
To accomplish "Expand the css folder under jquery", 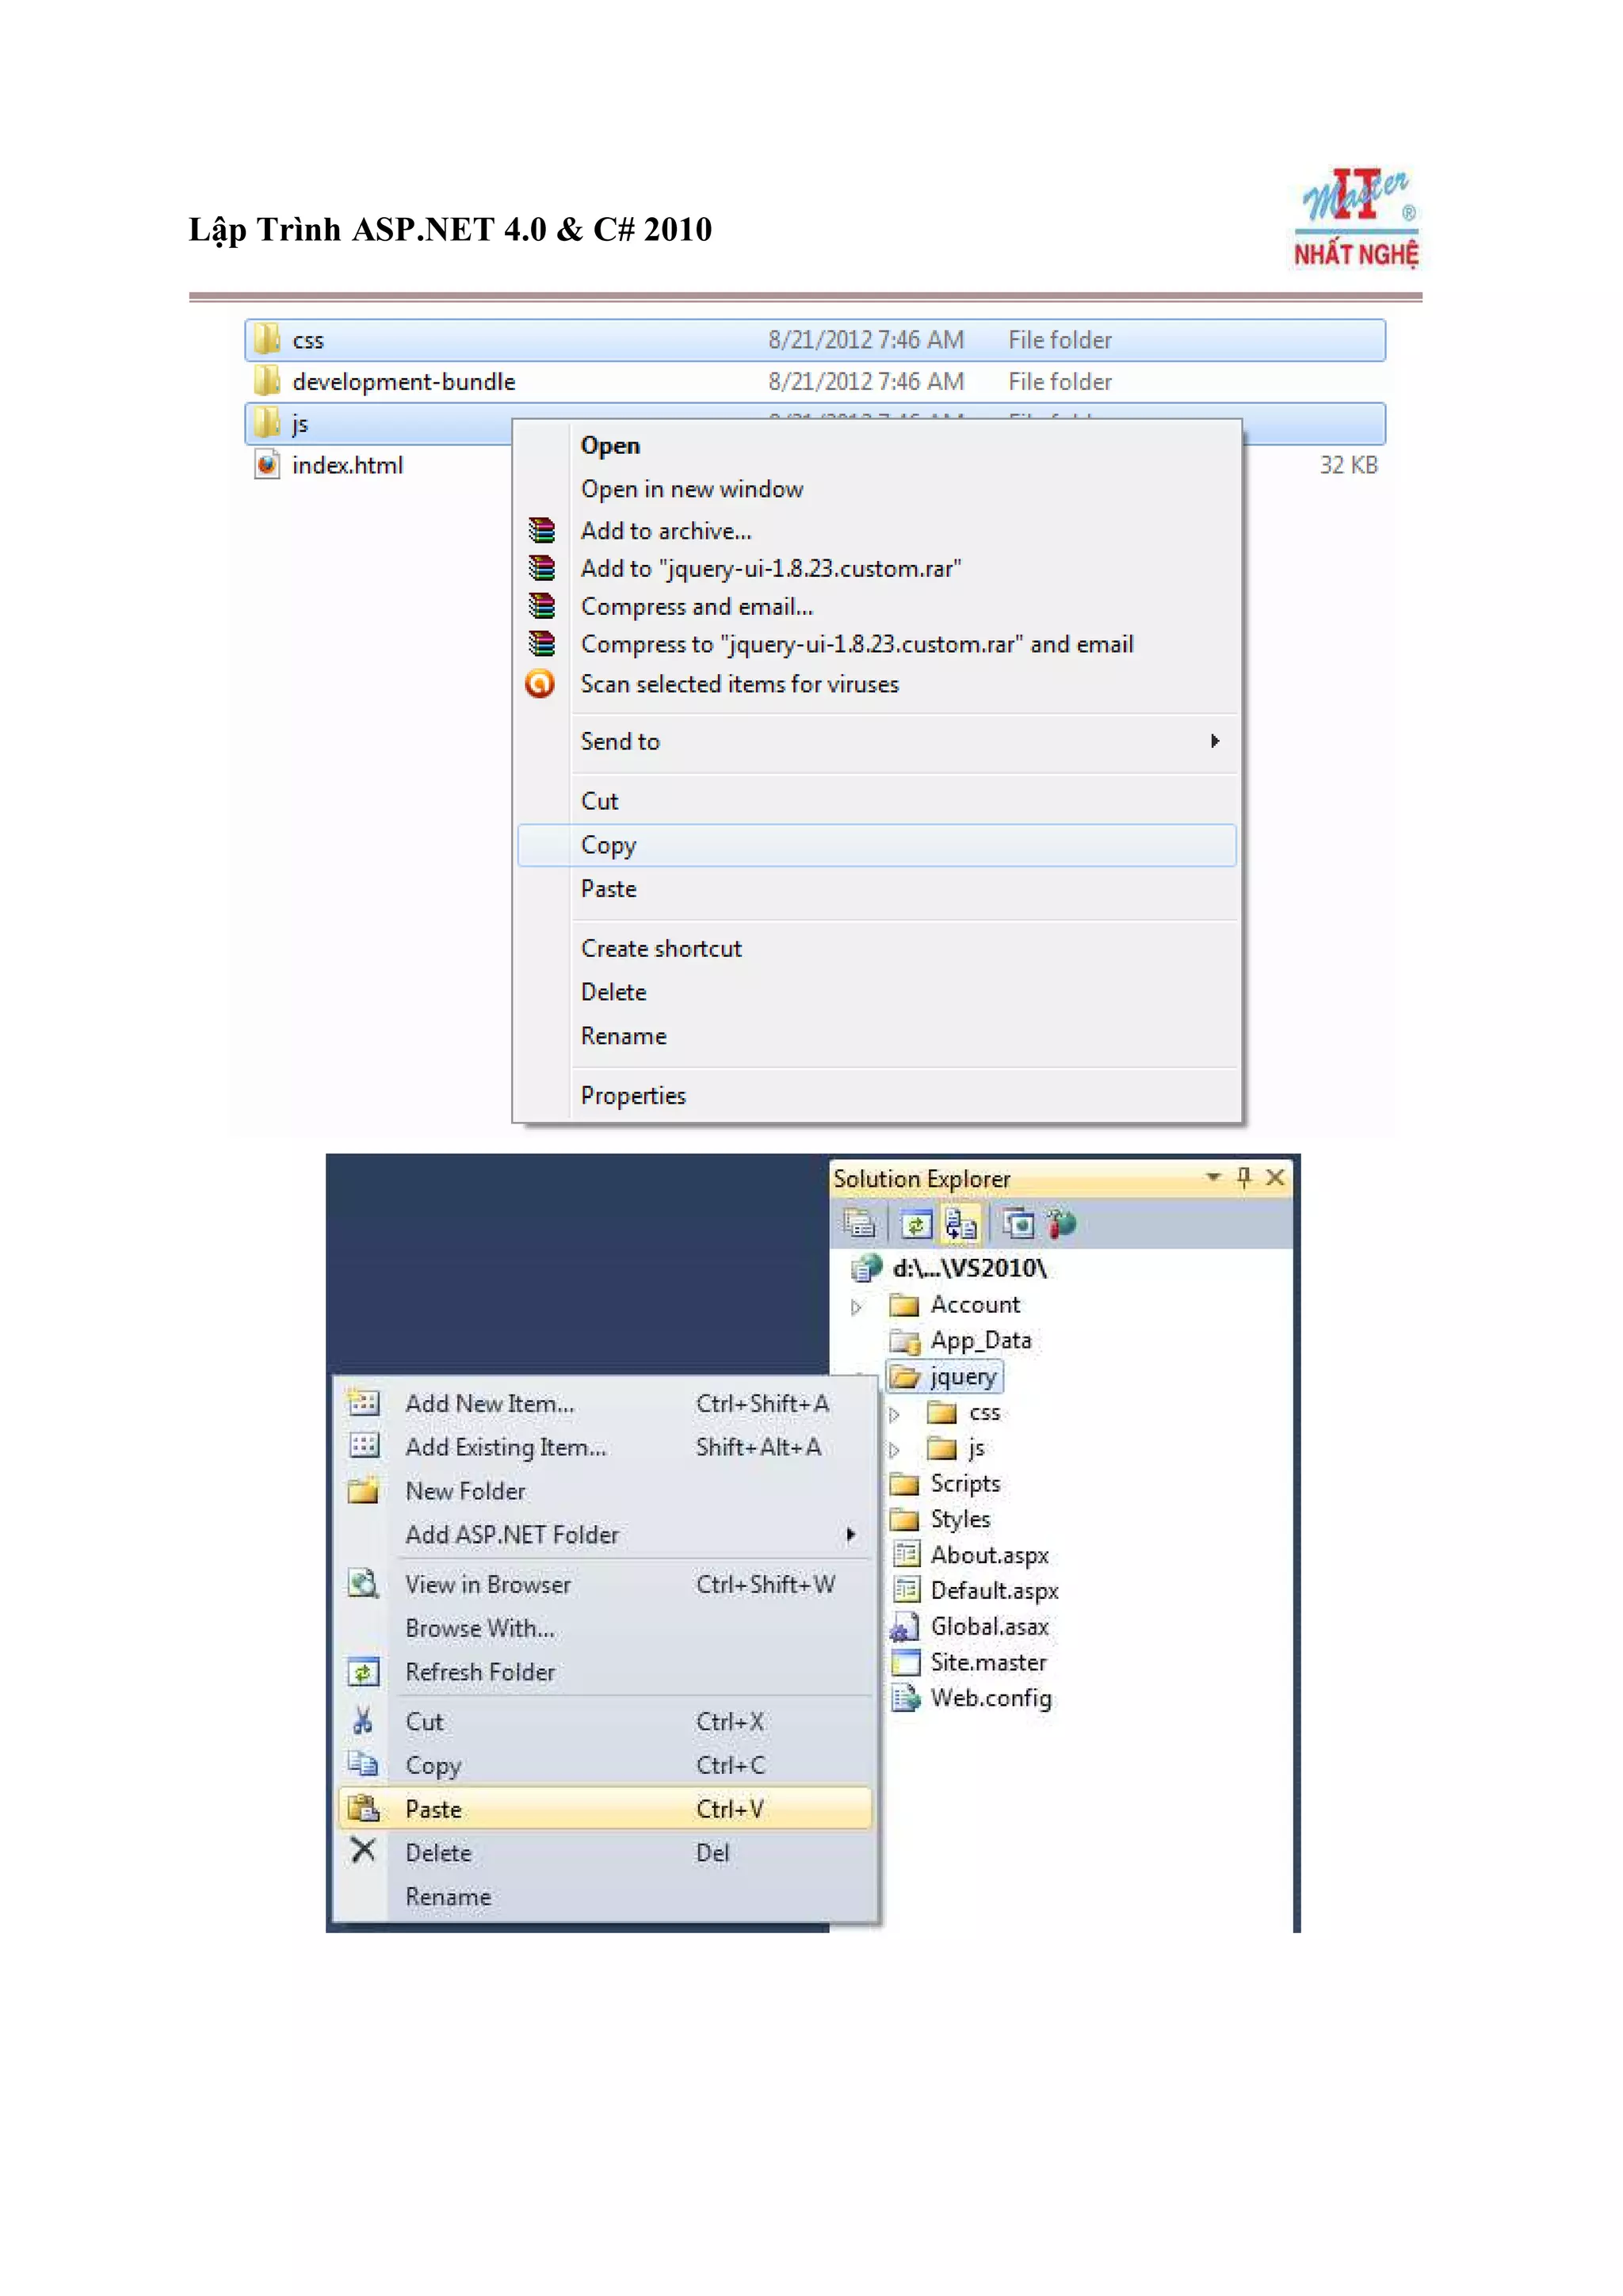I will tap(894, 1414).
